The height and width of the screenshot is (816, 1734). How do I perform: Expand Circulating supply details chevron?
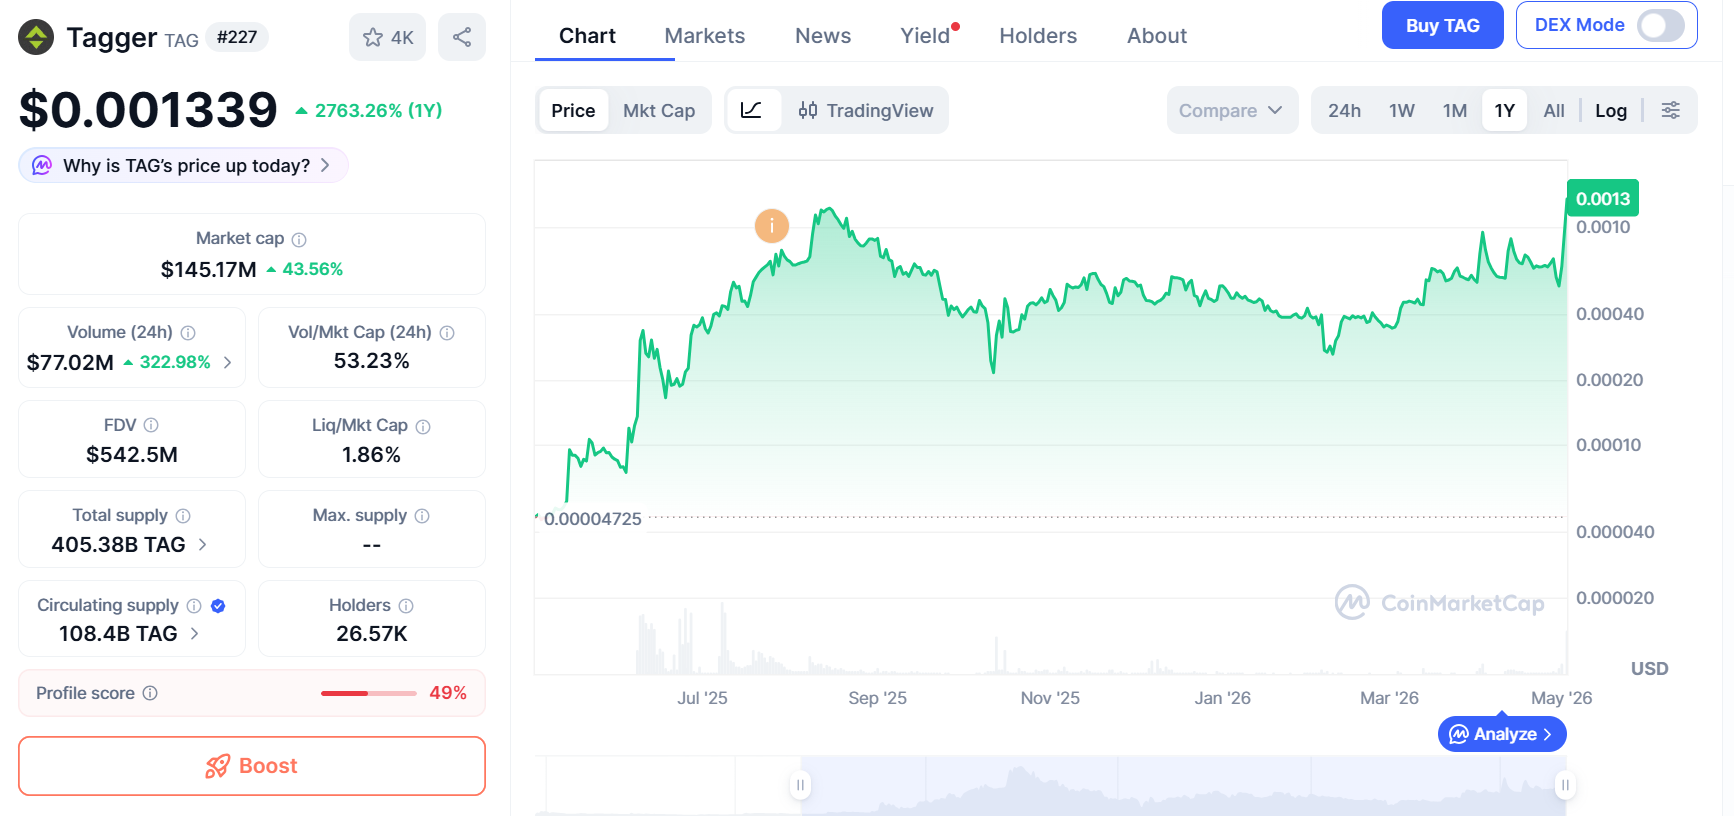click(195, 633)
